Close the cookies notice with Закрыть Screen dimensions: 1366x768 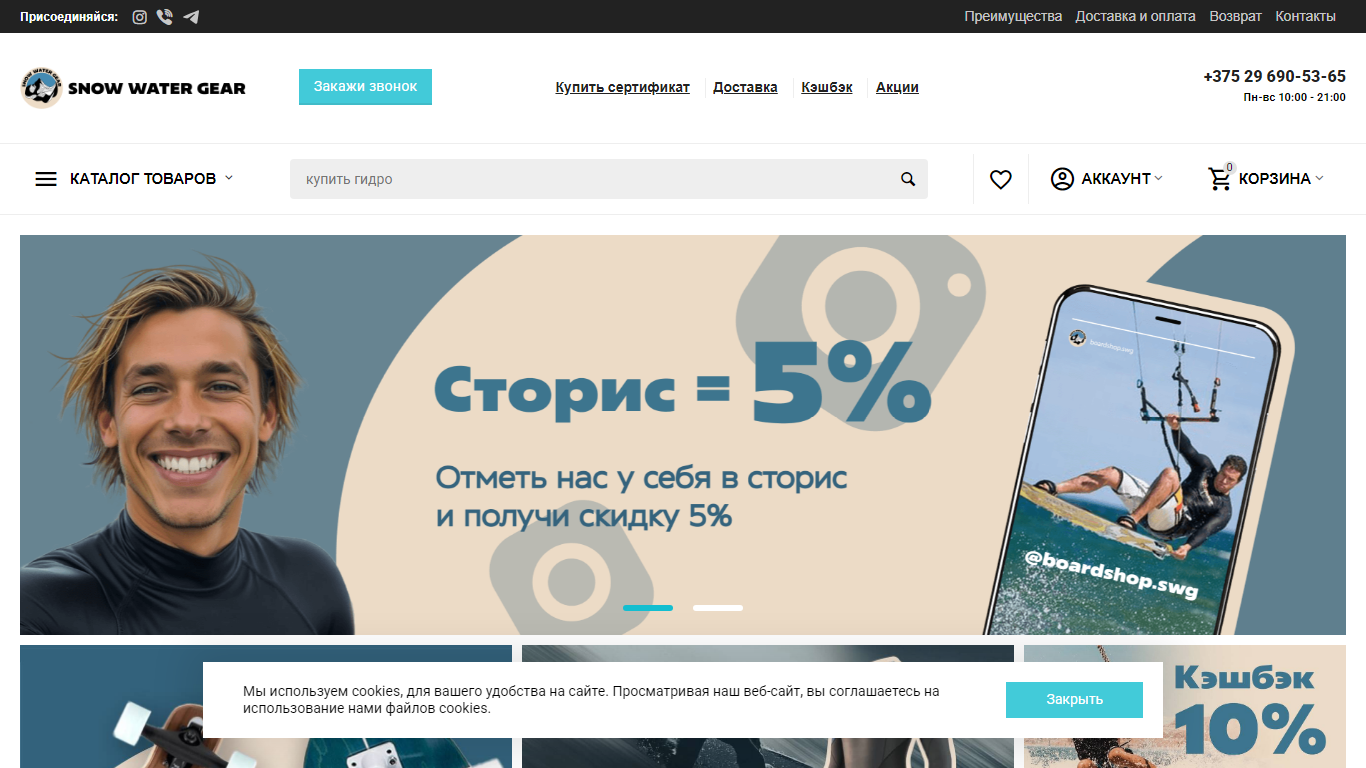[x=1074, y=700]
